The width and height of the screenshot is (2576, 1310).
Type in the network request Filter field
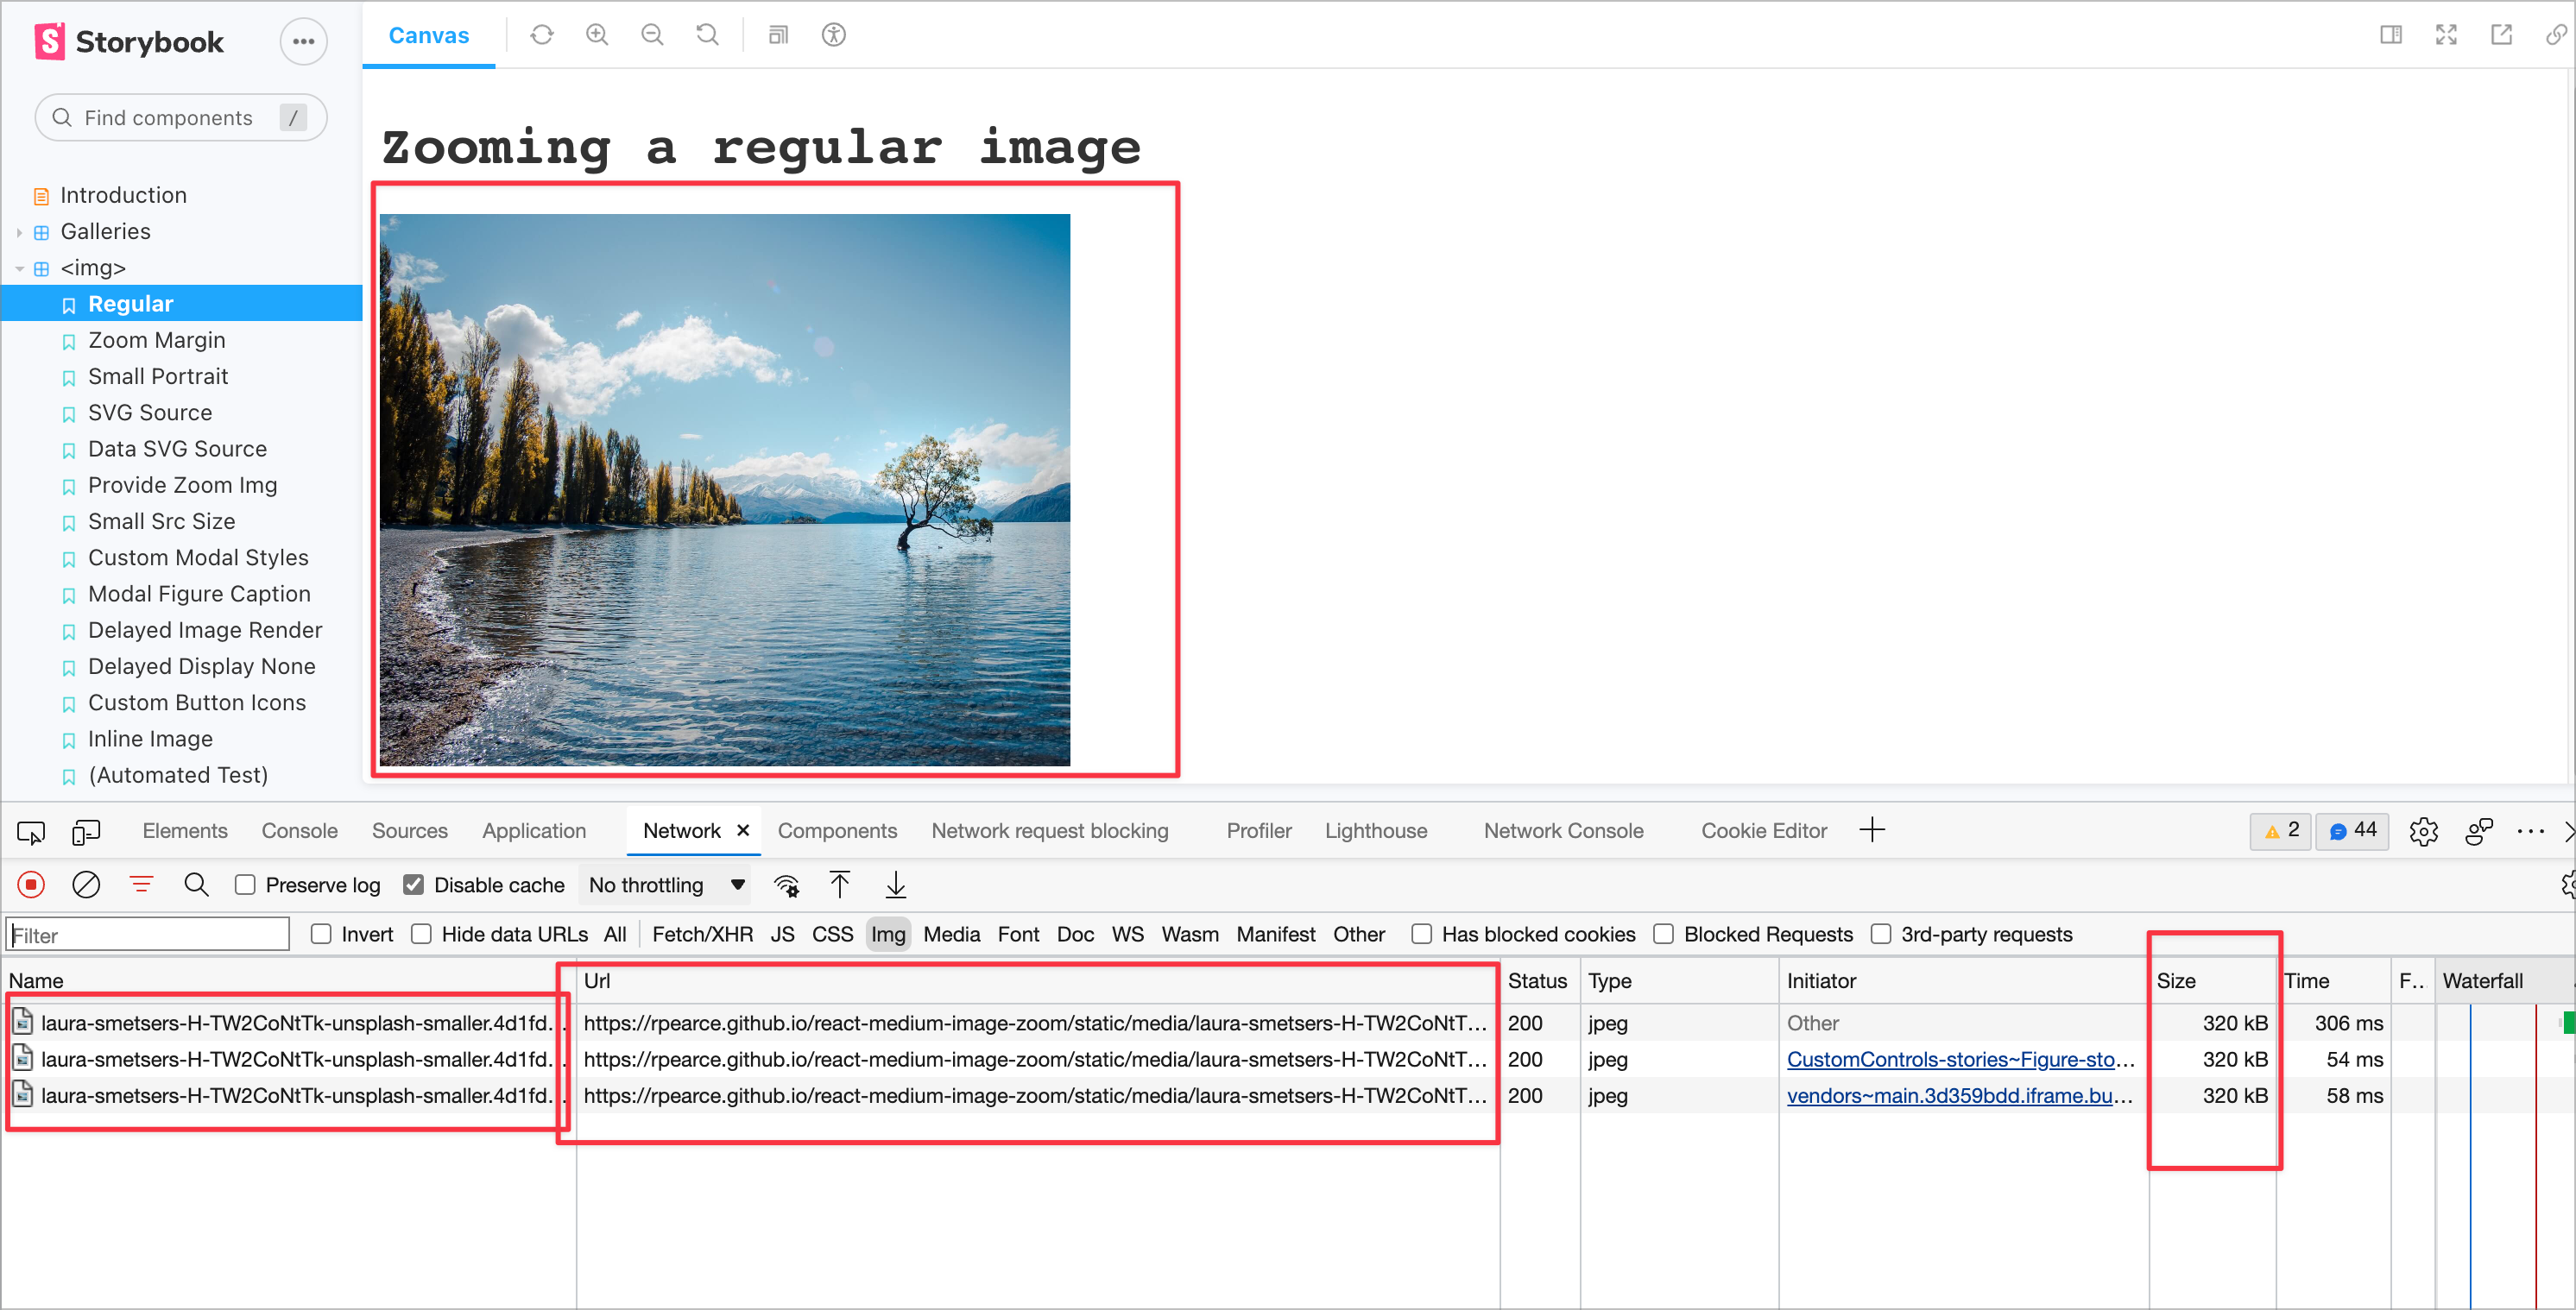tap(146, 933)
